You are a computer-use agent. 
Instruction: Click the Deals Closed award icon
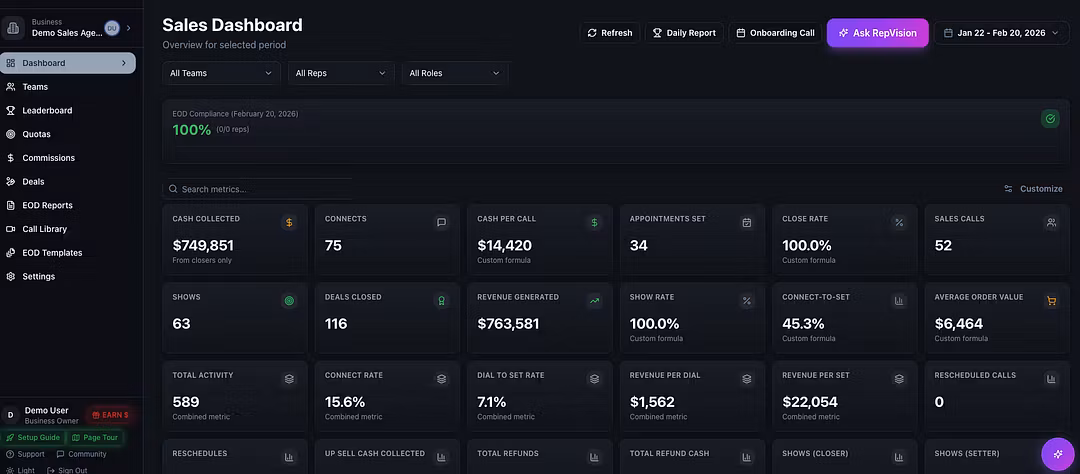(442, 301)
